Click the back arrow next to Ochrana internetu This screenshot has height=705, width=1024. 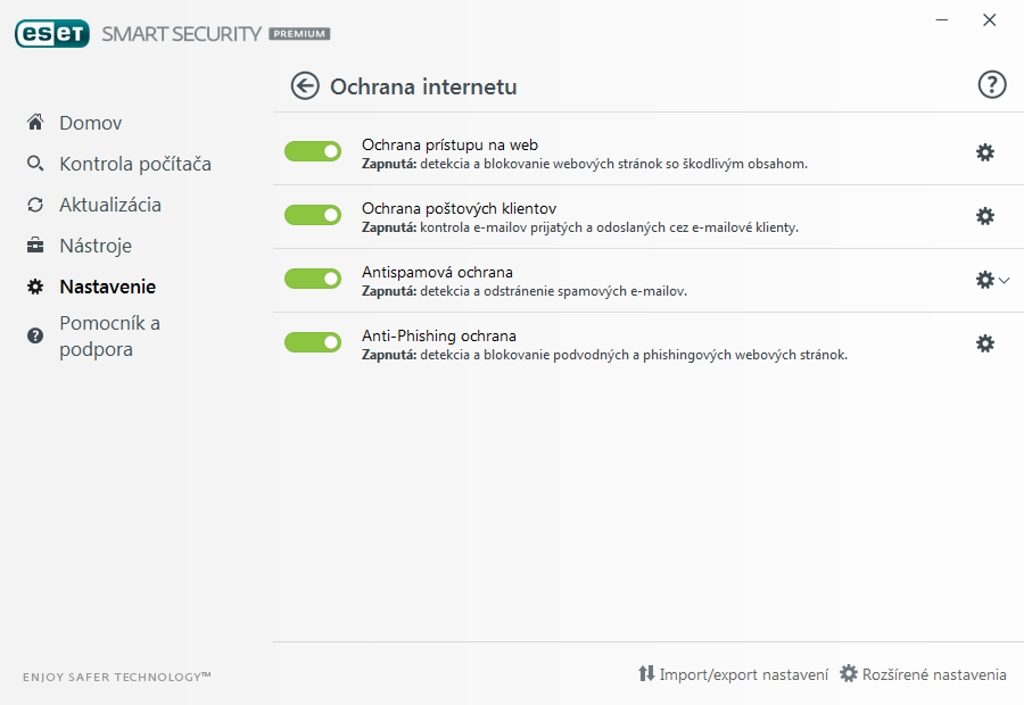305,86
